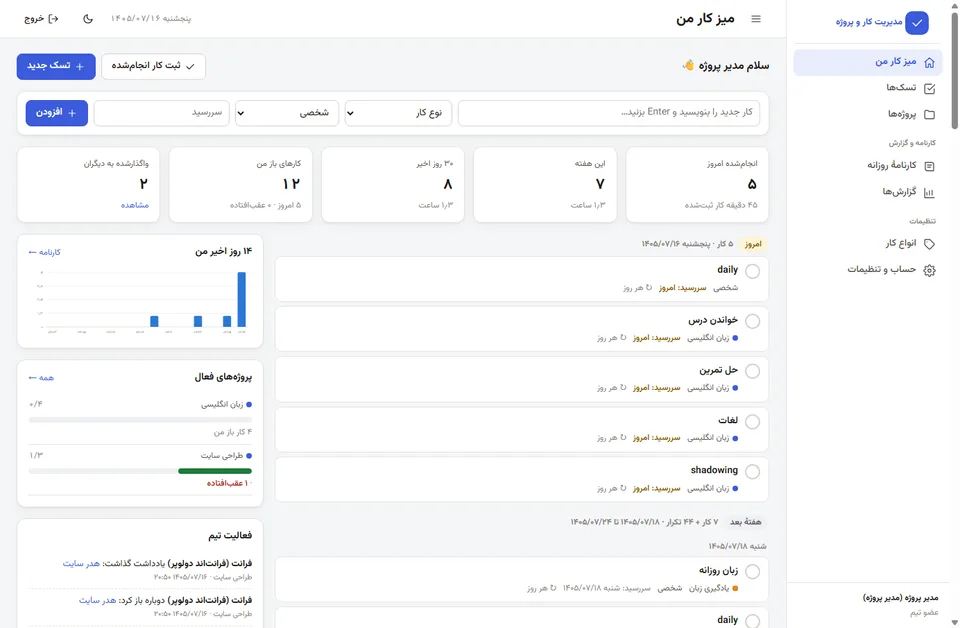Screen dimensions: 960x628
Task: Open مشاهده link in واگذارشده به دیگران card
Action: 135,206
